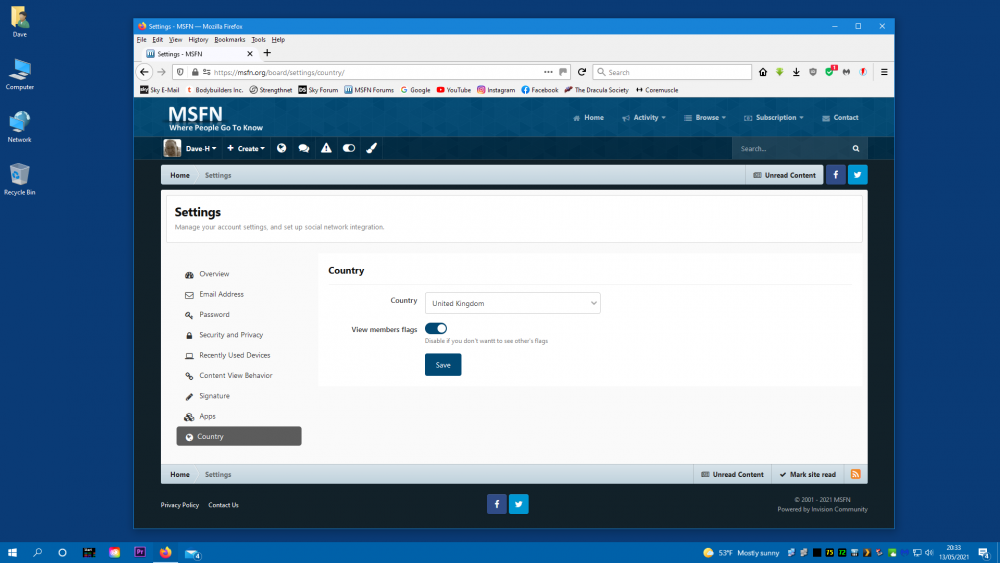Click the warning triangle reports icon
The image size is (1000, 563).
(x=326, y=148)
